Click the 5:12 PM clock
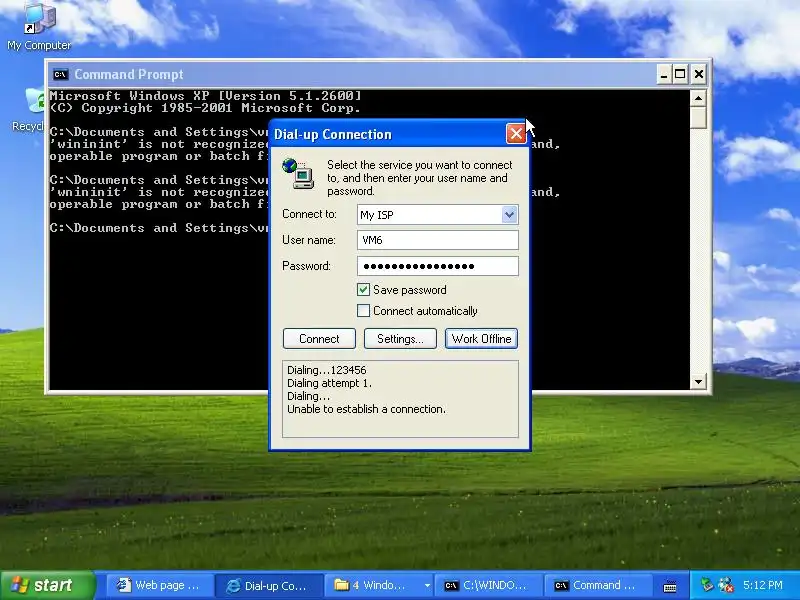800x600 pixels. click(763, 585)
